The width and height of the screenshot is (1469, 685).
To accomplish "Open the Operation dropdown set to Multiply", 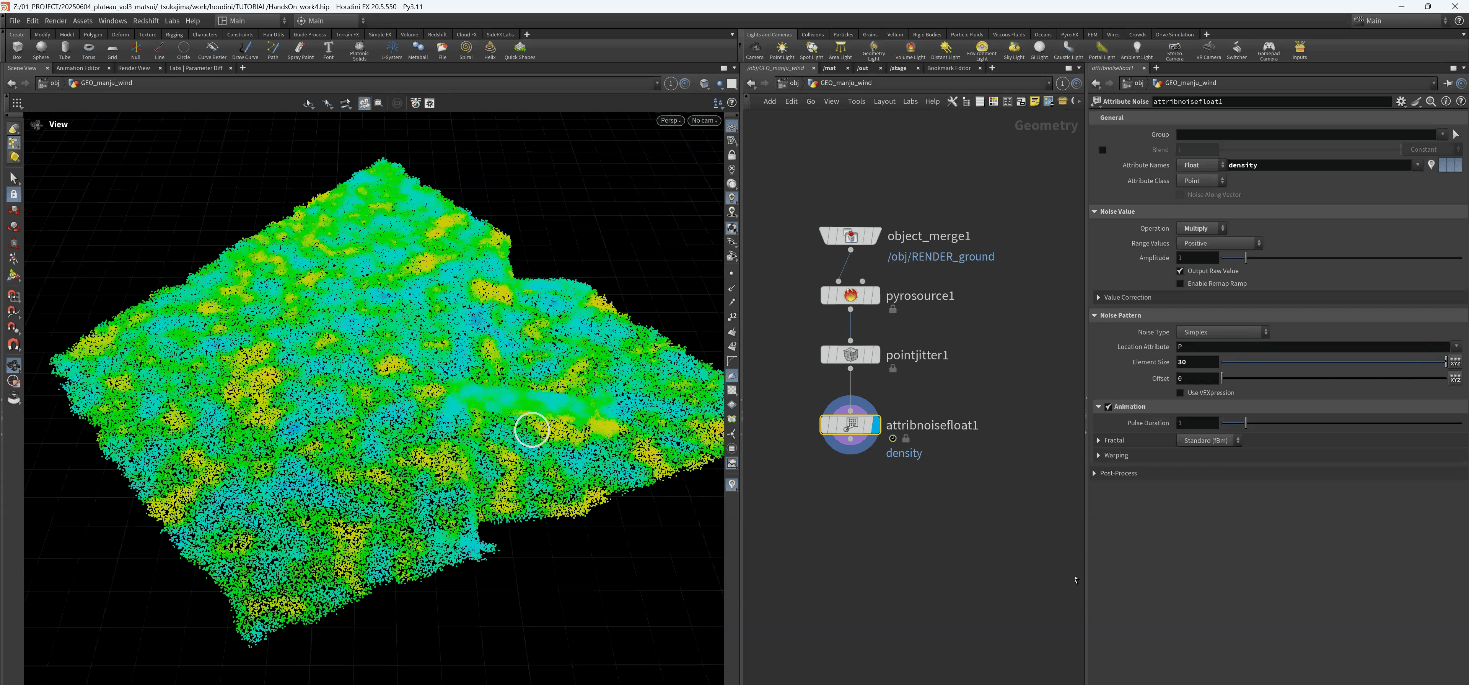I will pyautogui.click(x=1202, y=229).
